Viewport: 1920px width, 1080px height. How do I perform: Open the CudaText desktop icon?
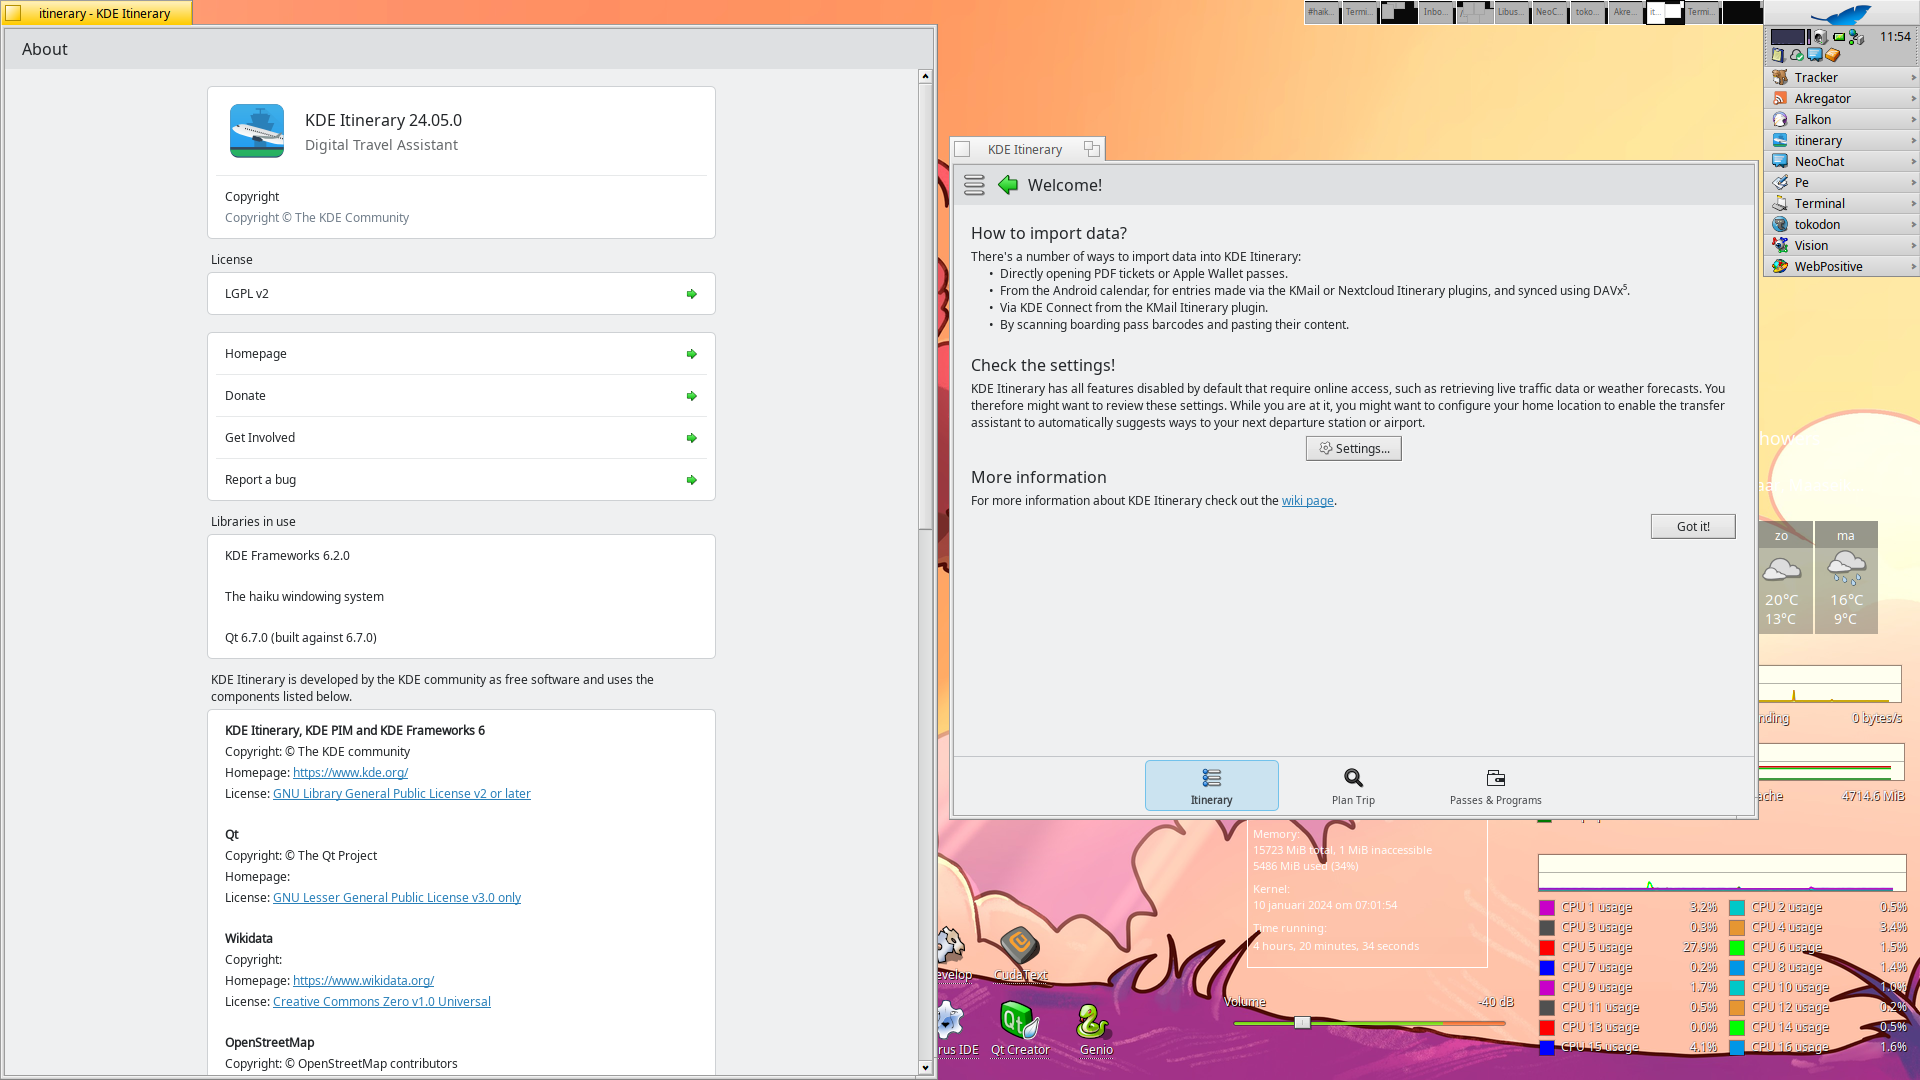(1020, 945)
